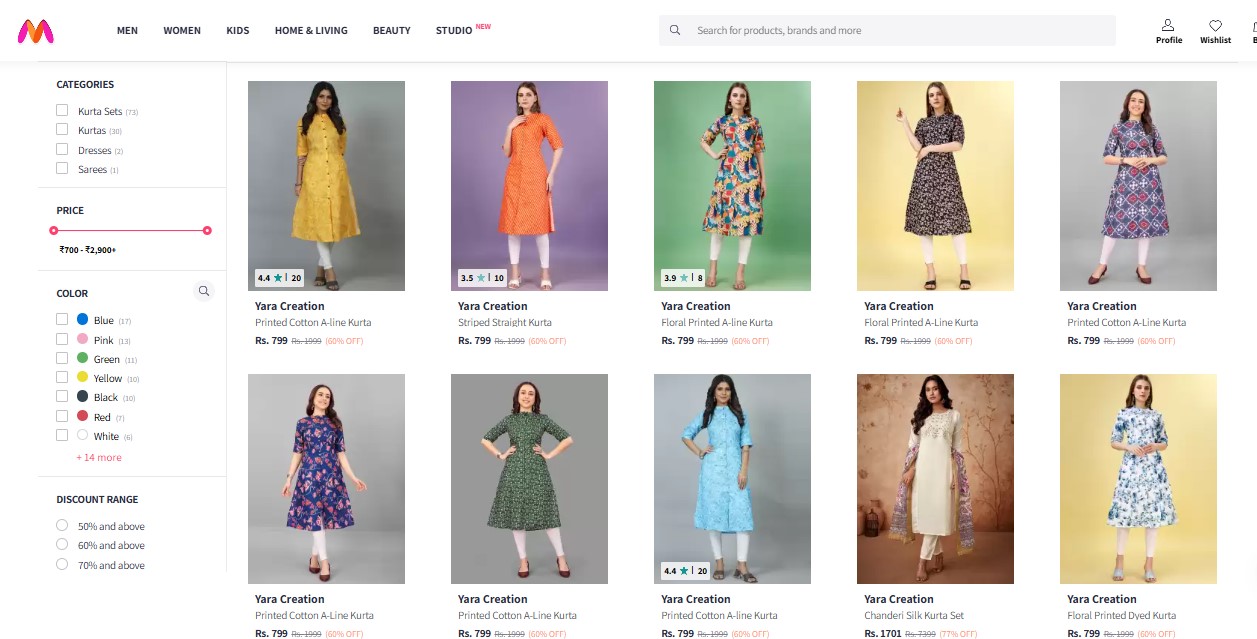Click the DISCOUNT RANGE heading

pyautogui.click(x=97, y=499)
